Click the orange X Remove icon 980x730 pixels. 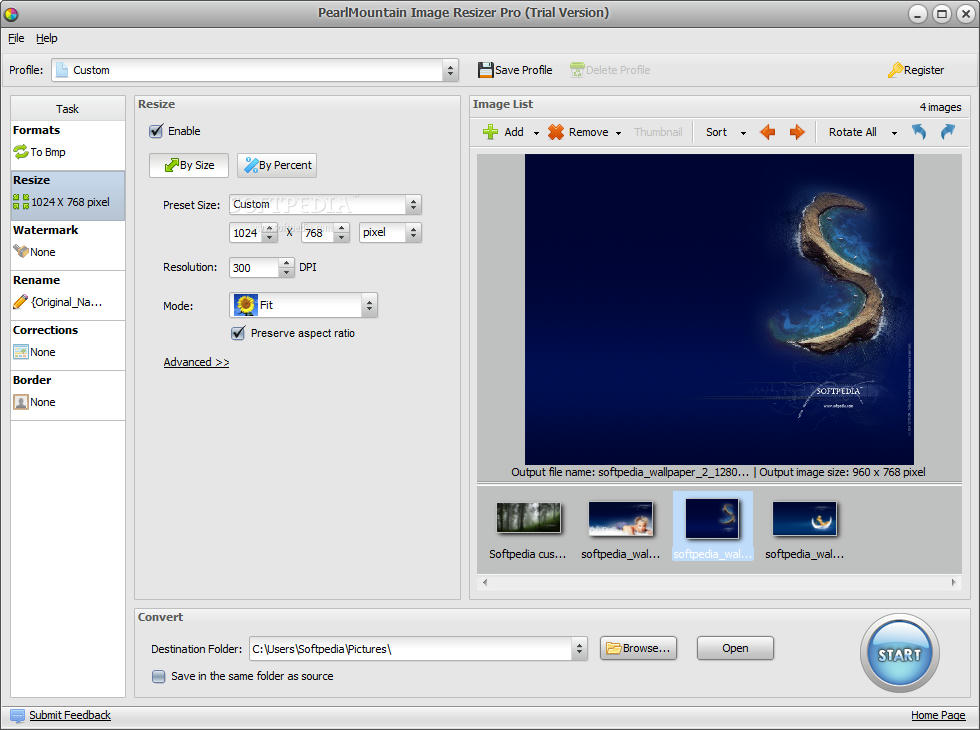point(556,132)
